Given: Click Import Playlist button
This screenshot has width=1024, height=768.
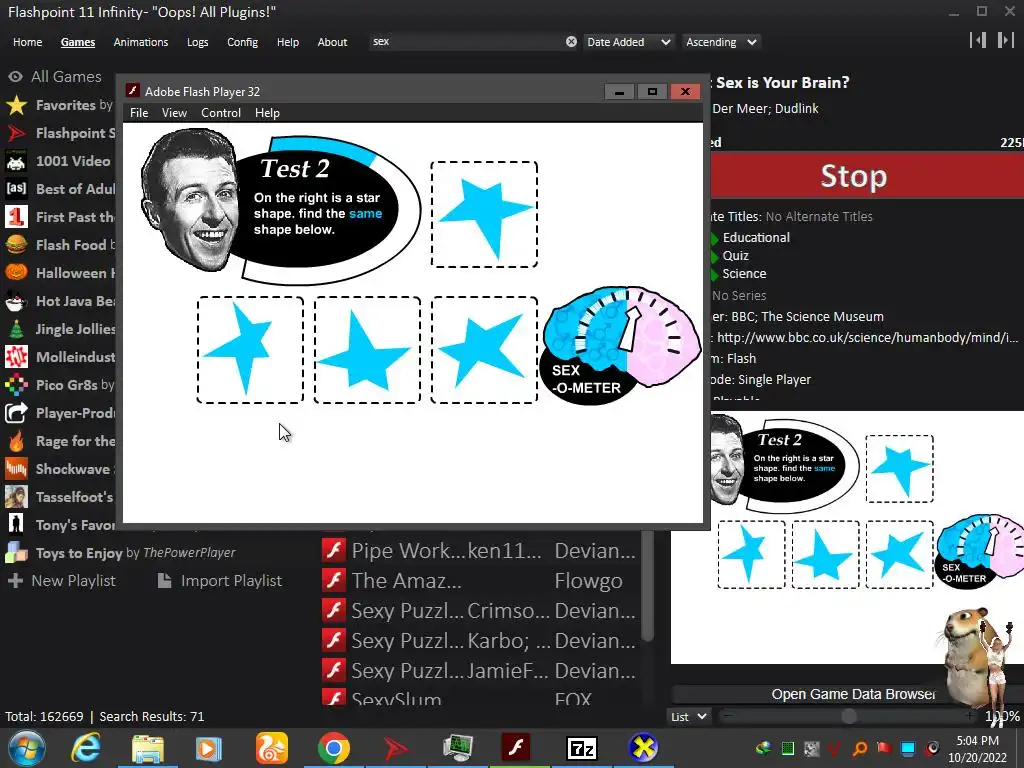Looking at the screenshot, I should [x=220, y=581].
